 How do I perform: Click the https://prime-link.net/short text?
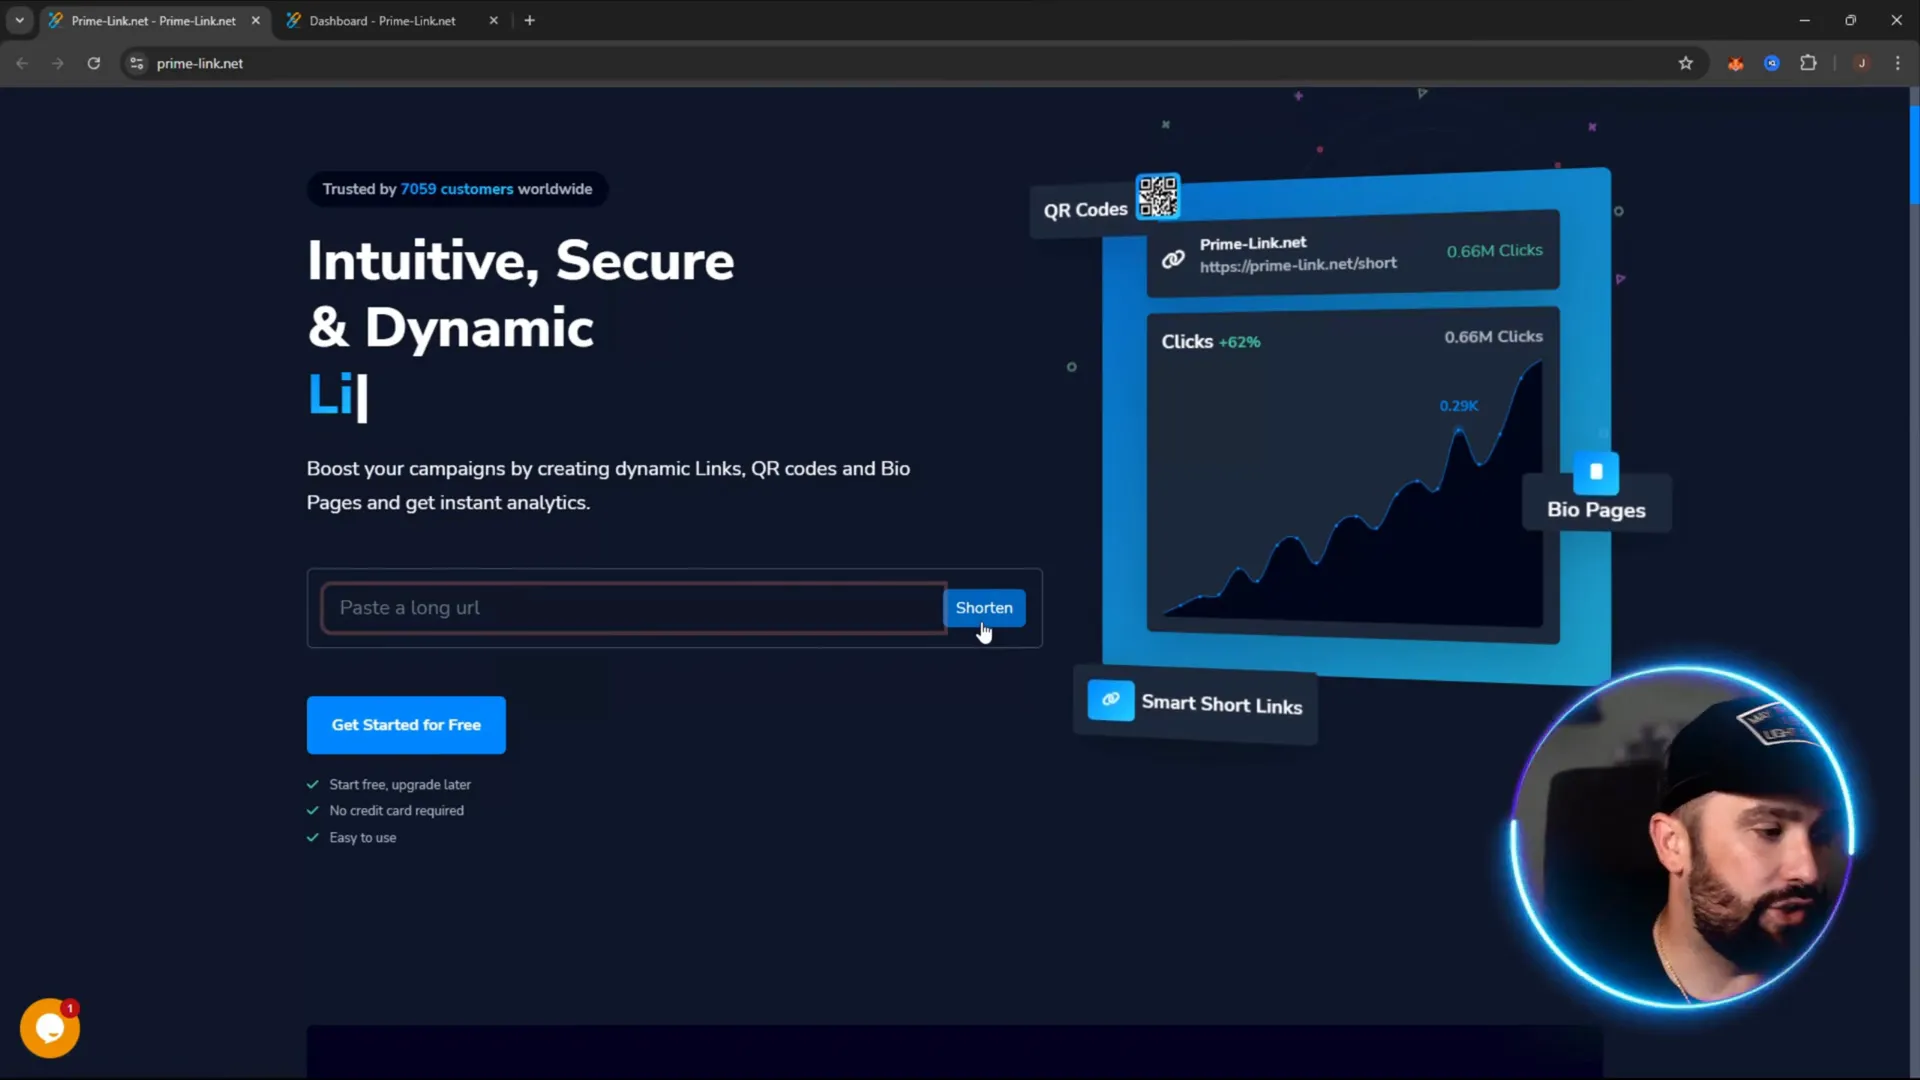[x=1298, y=265]
